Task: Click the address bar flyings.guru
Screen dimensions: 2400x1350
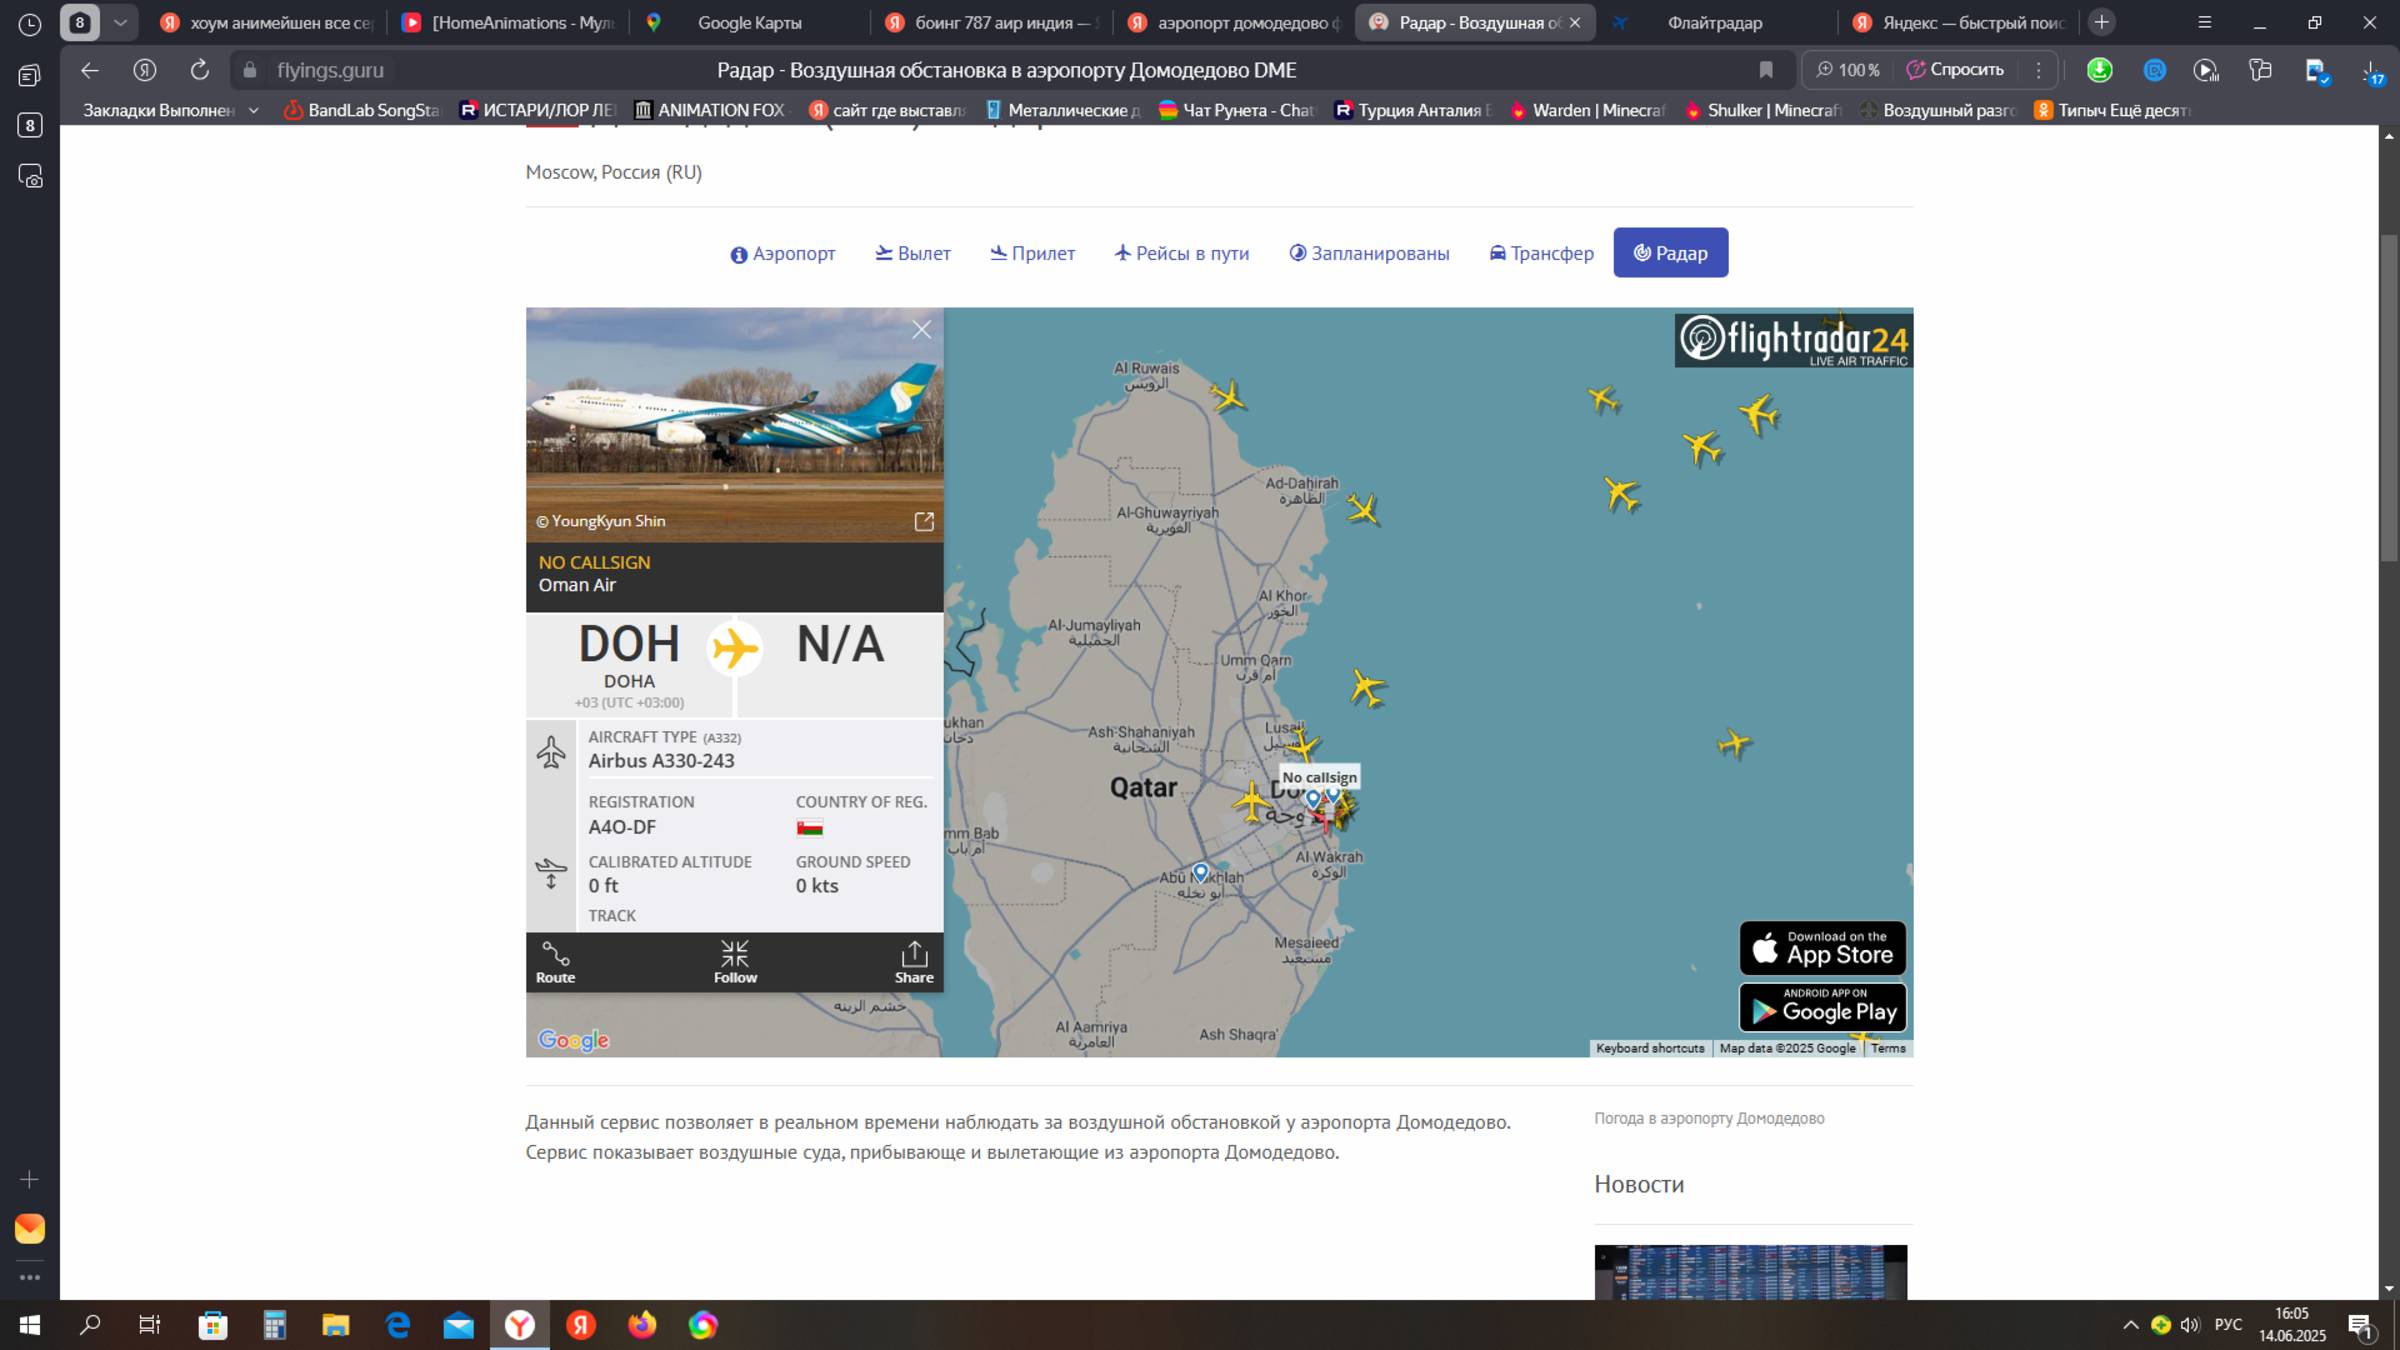Action: tap(330, 70)
